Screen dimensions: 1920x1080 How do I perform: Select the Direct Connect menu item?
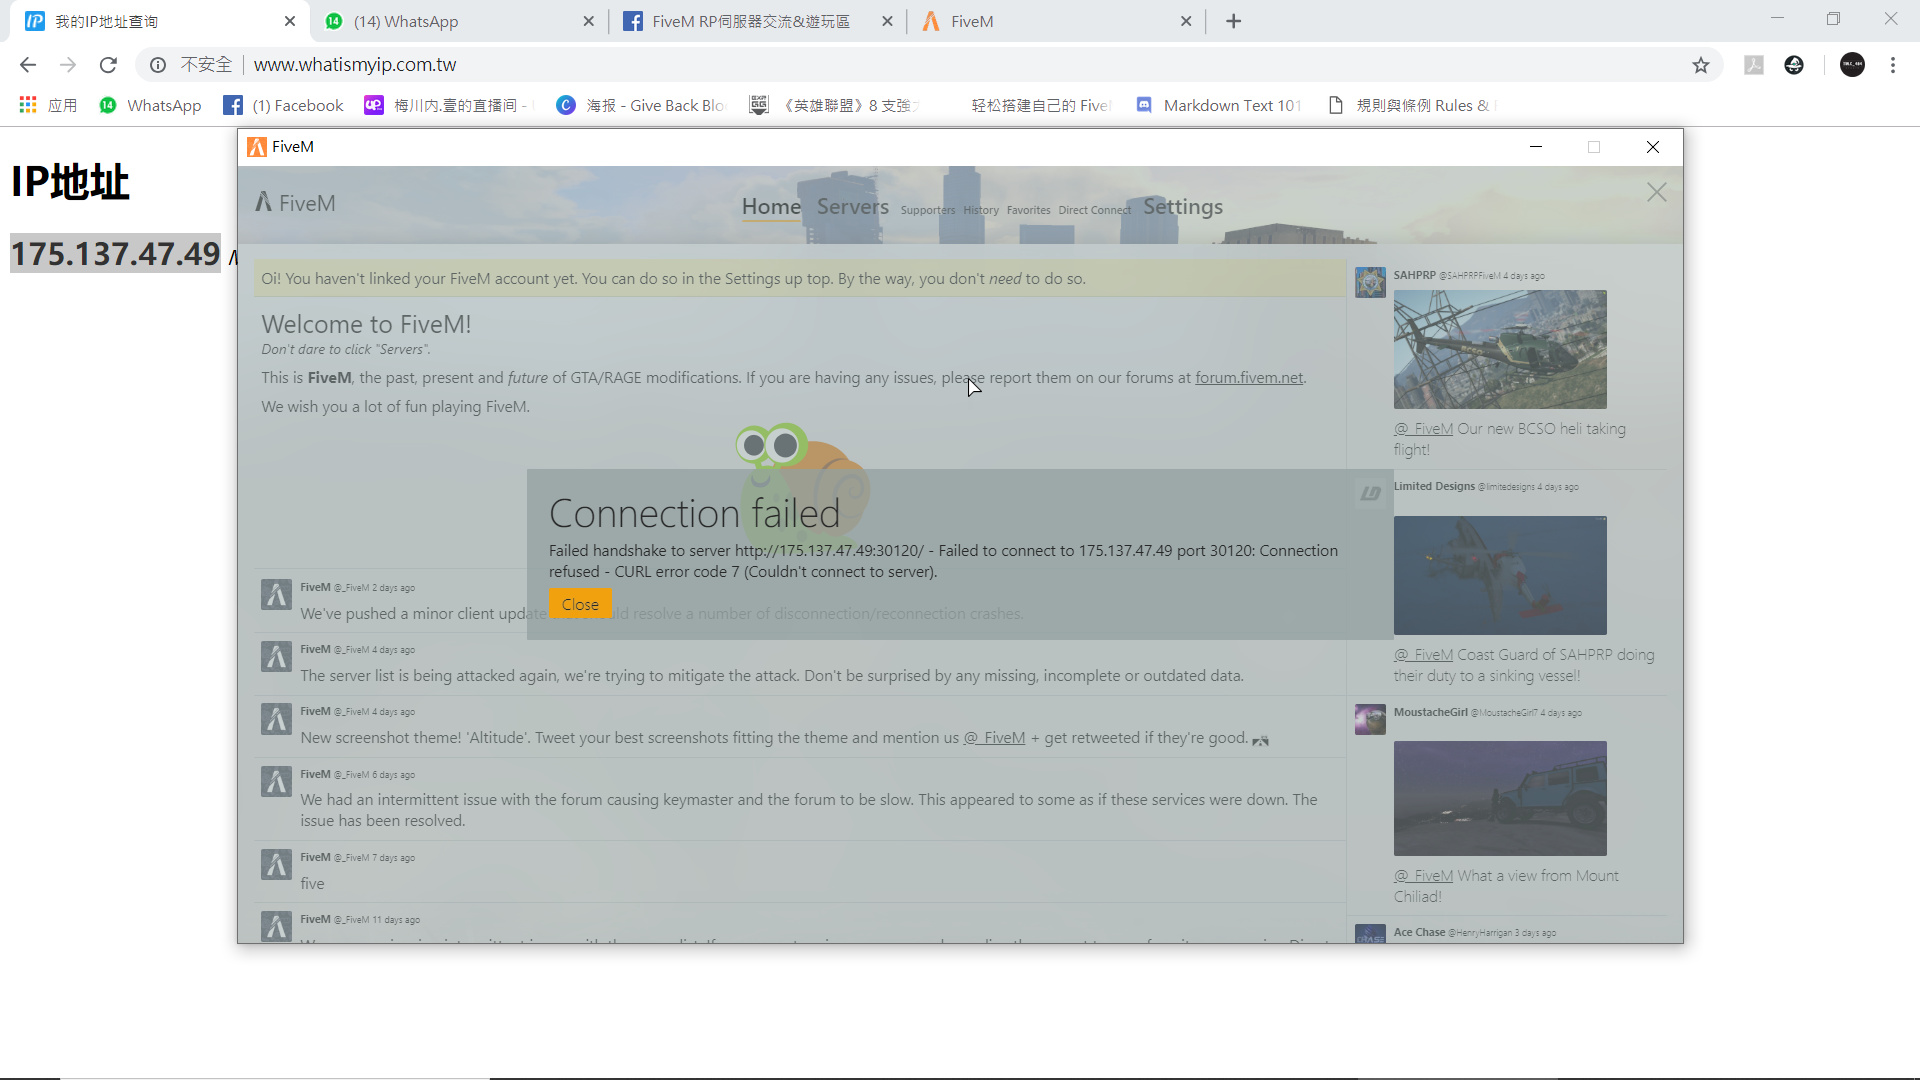pyautogui.click(x=1094, y=210)
